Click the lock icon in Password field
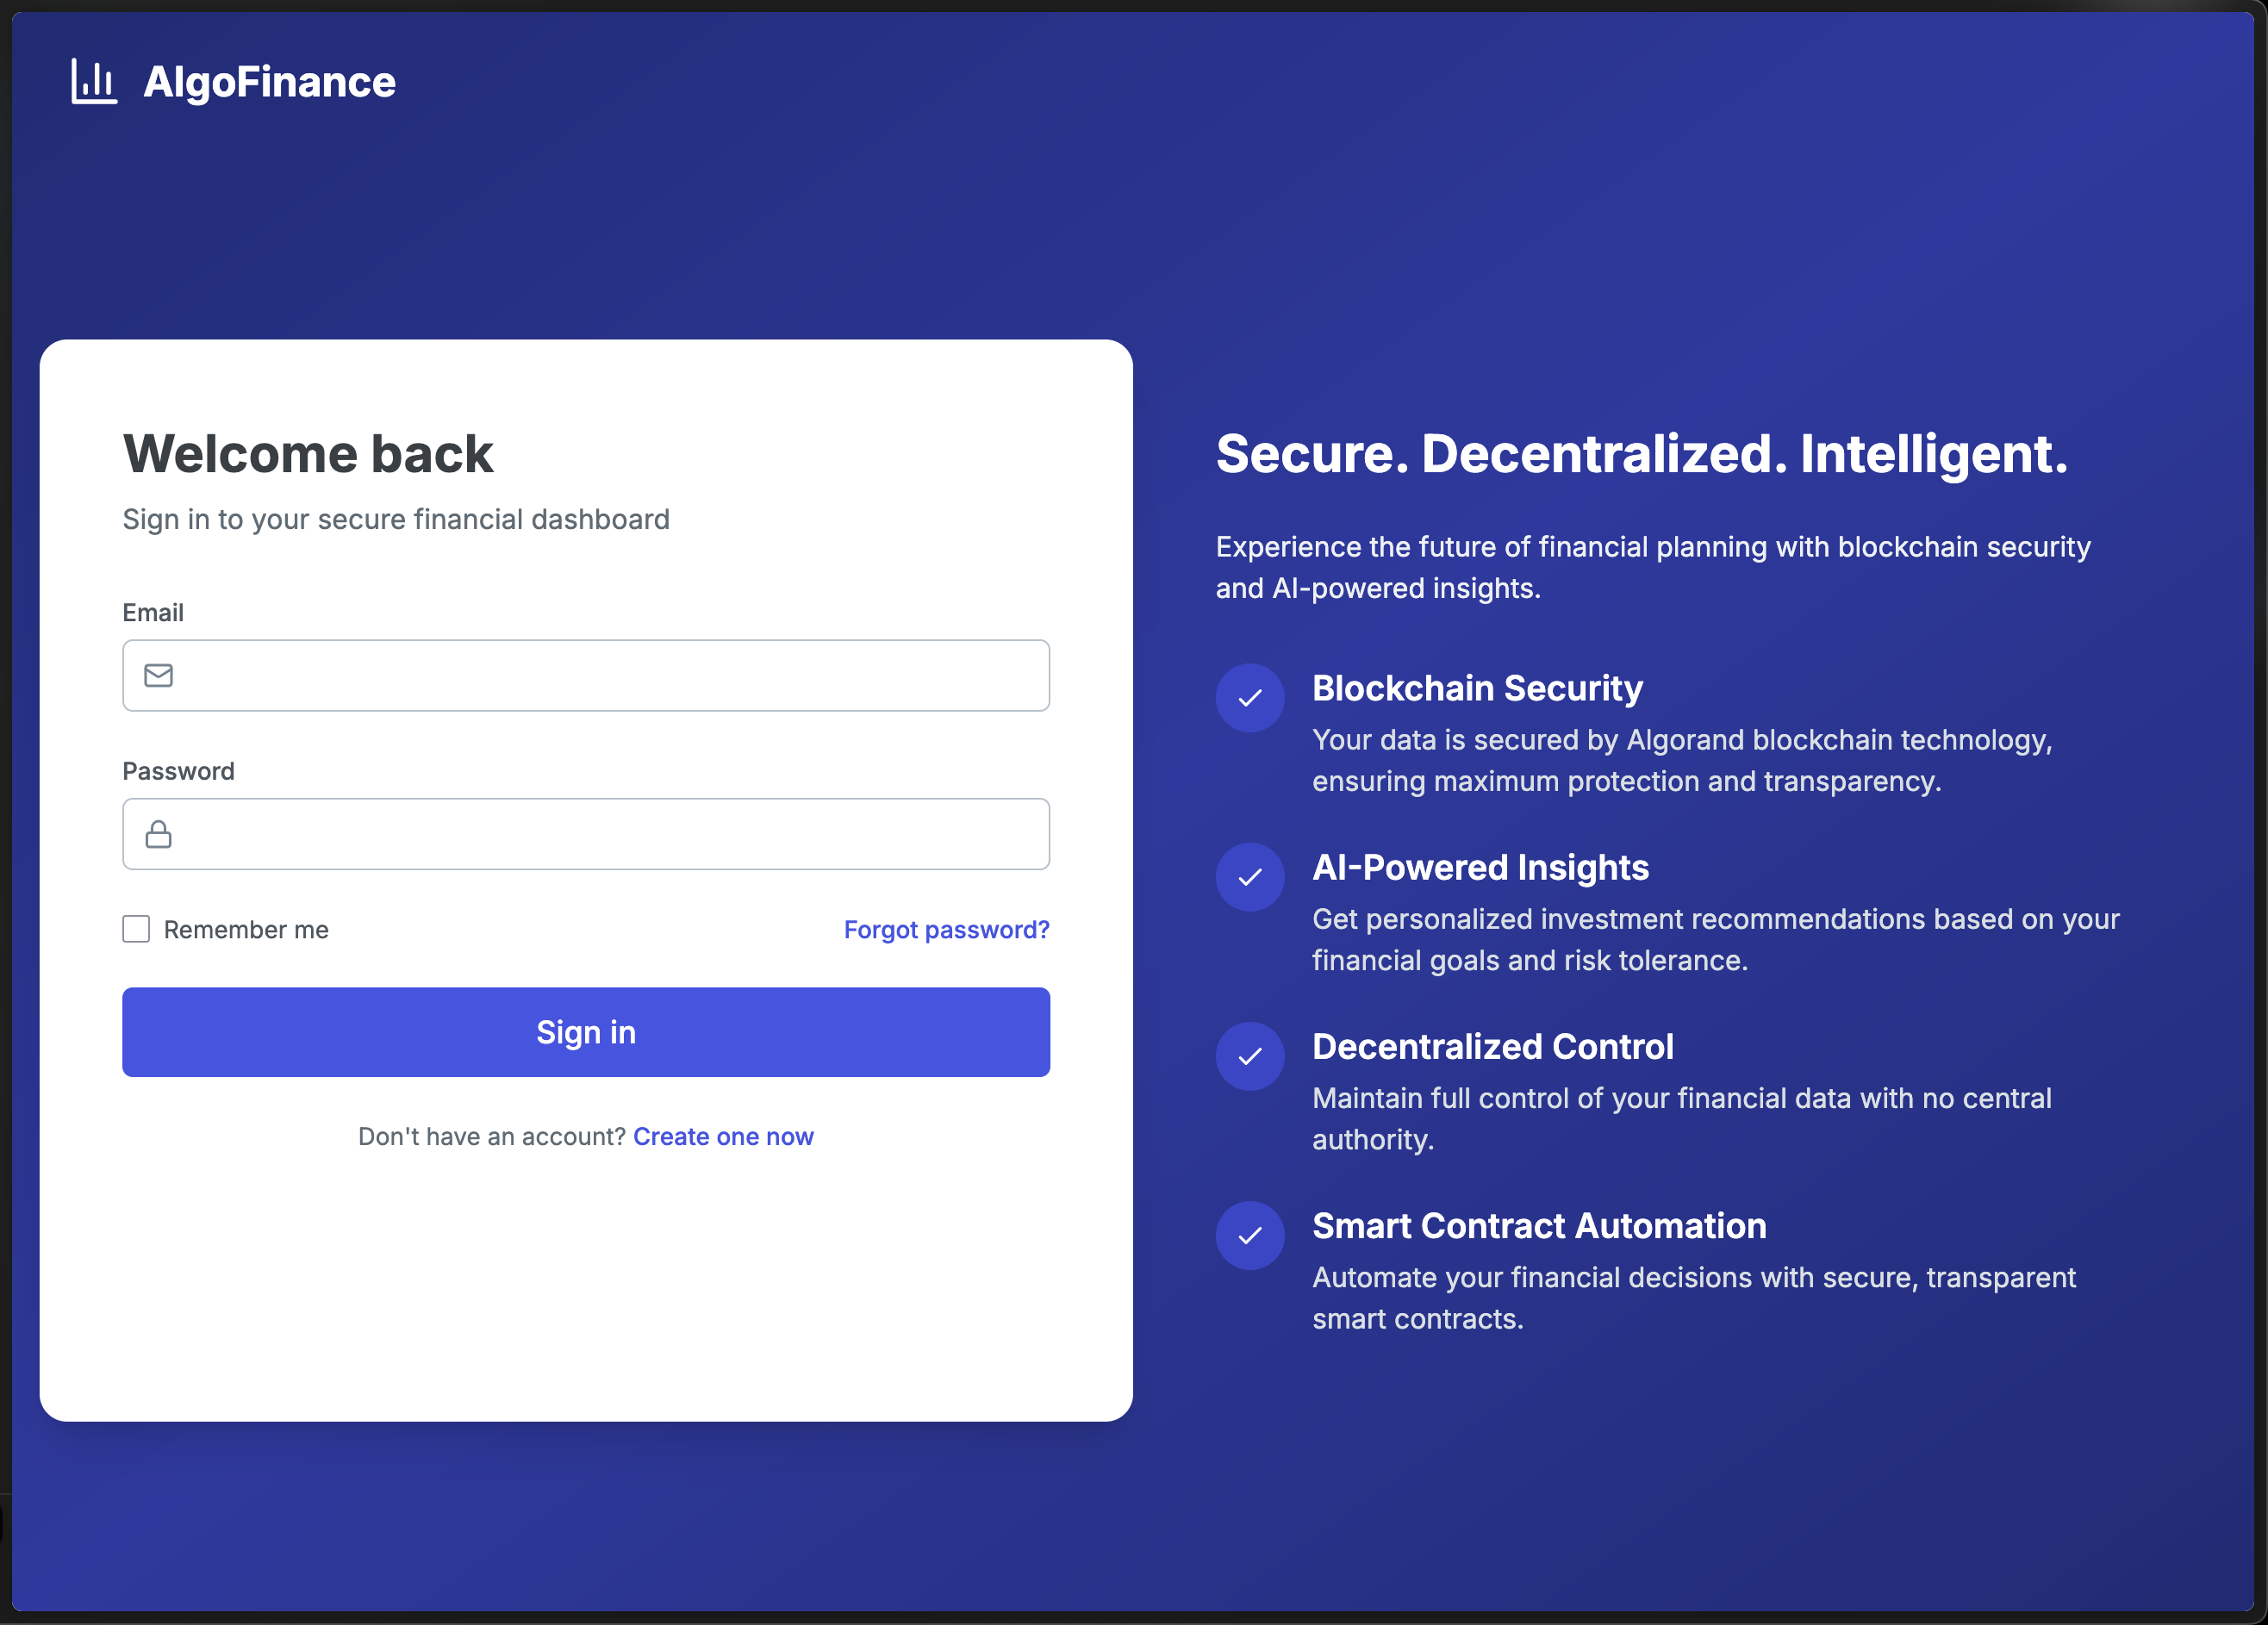The image size is (2268, 1625). tap(158, 834)
